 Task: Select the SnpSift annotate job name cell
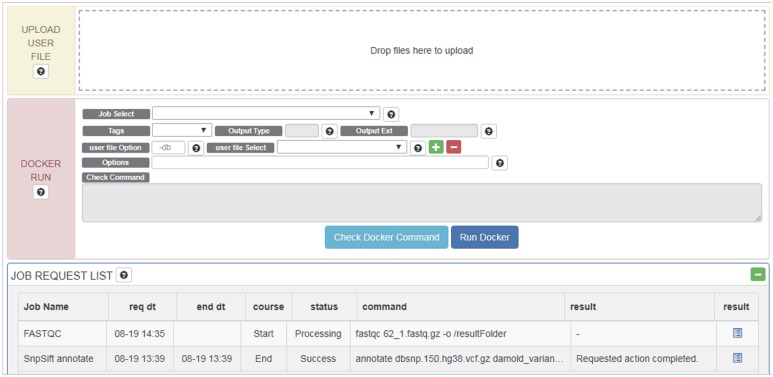point(64,358)
